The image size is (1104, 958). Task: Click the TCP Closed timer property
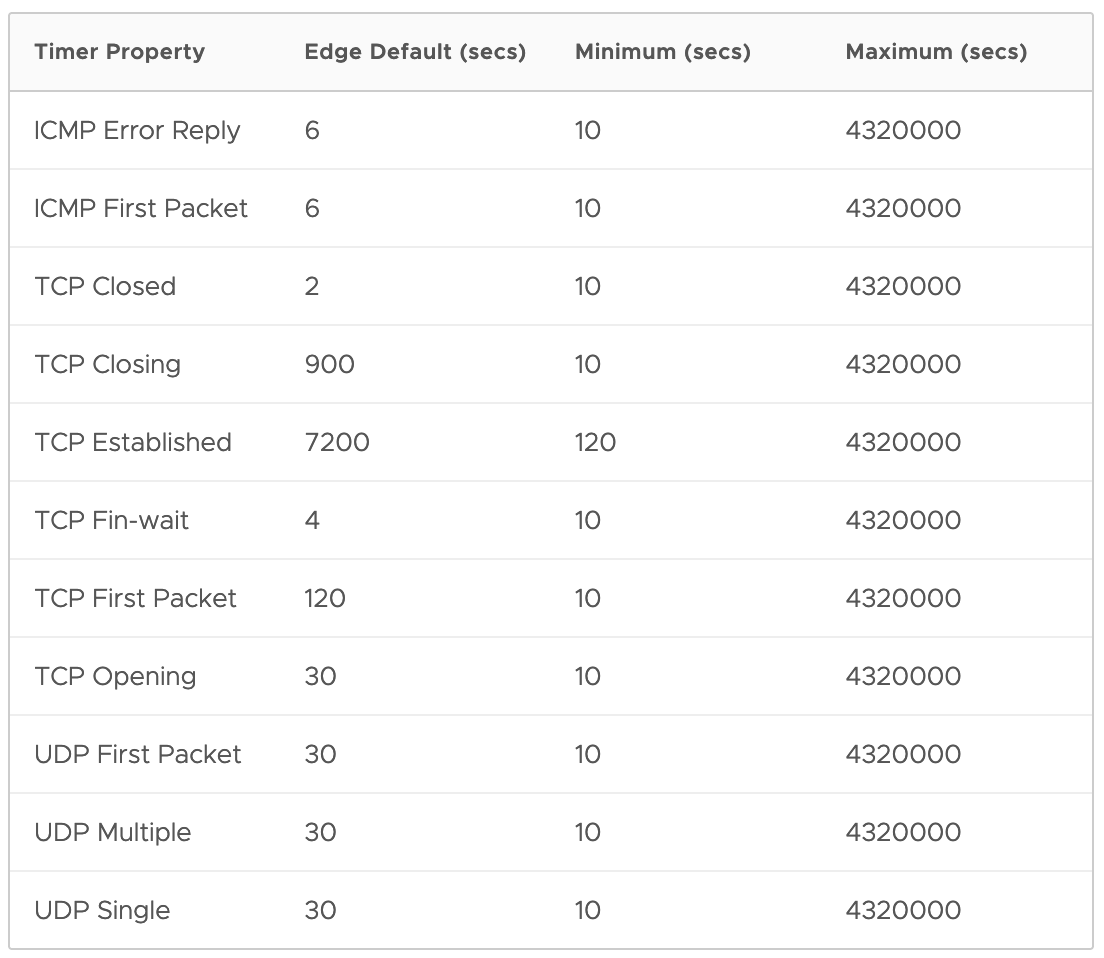pyautogui.click(x=105, y=287)
